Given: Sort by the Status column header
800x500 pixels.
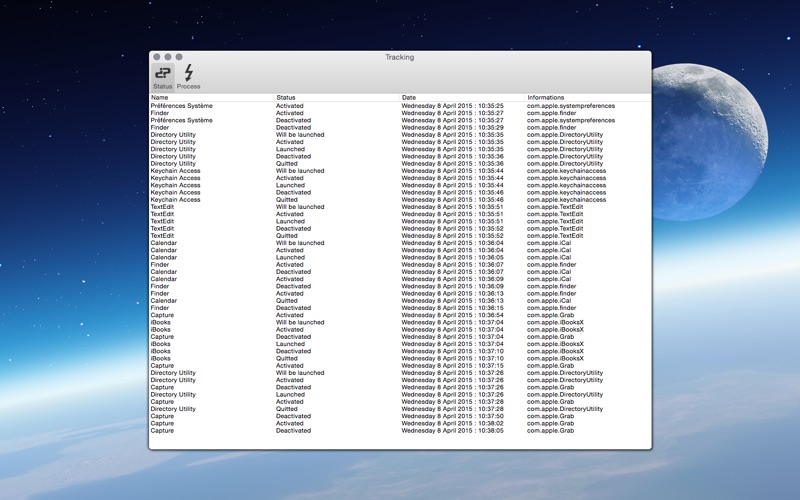Looking at the screenshot, I should point(337,97).
